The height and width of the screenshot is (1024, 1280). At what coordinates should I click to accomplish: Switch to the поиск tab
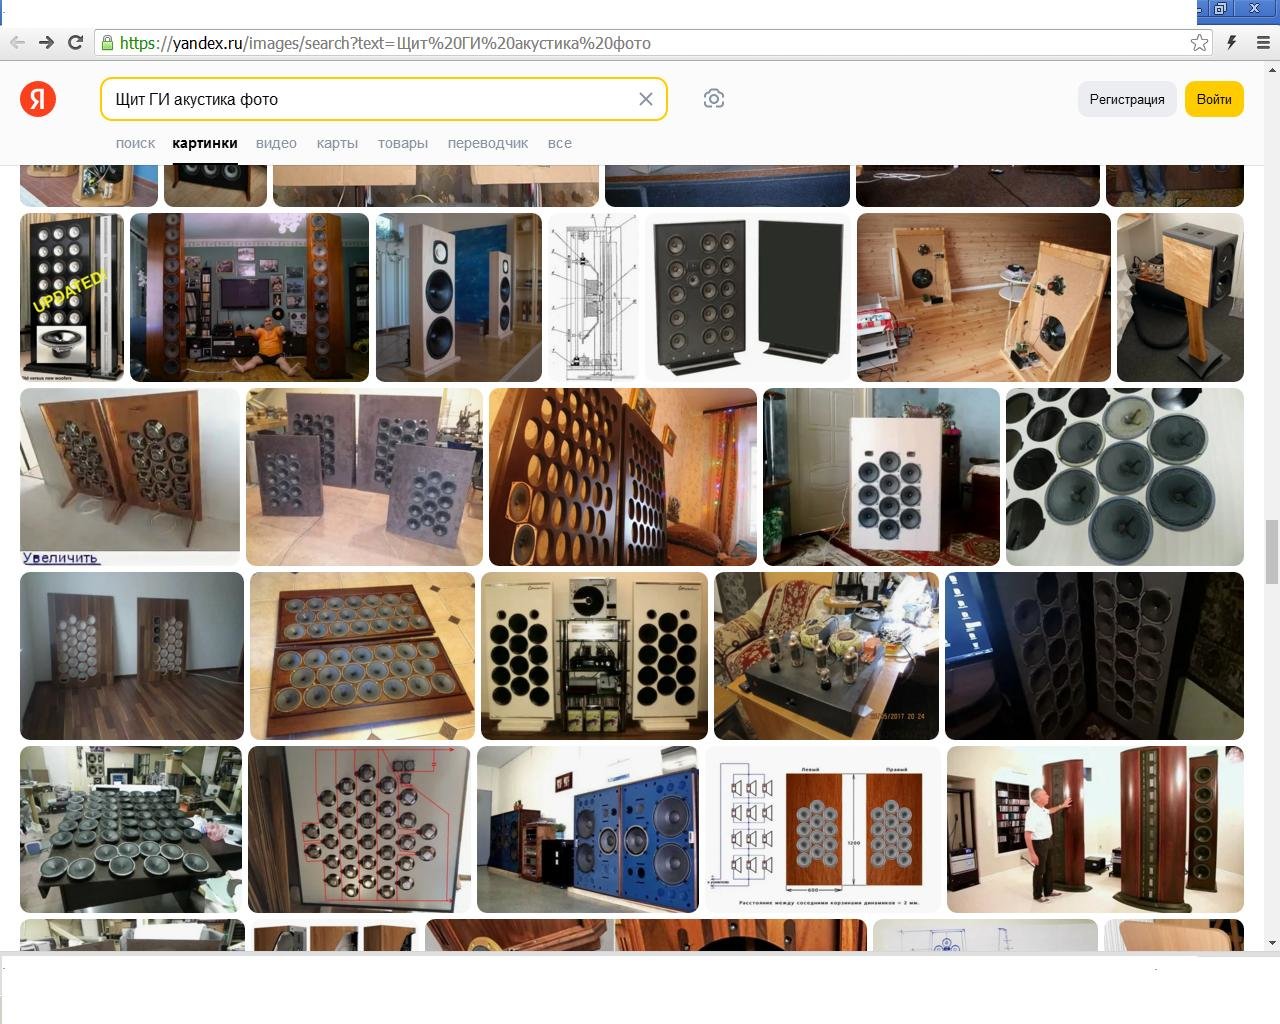click(136, 143)
